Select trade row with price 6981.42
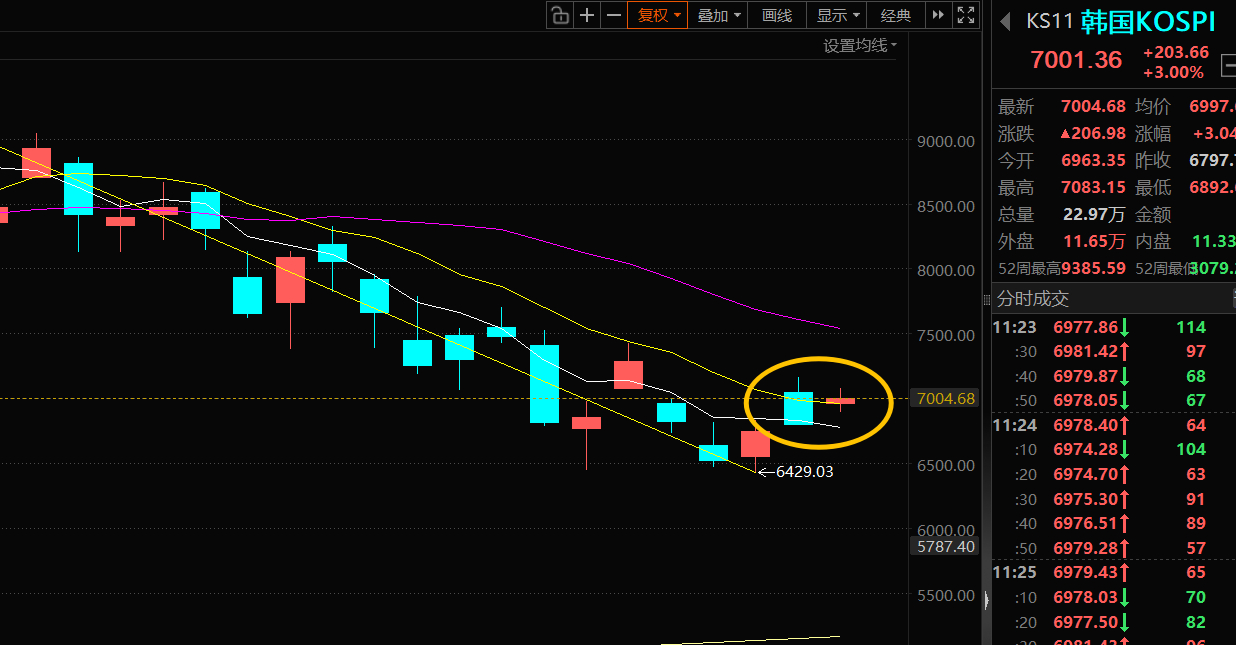This screenshot has width=1236, height=645. [1114, 352]
